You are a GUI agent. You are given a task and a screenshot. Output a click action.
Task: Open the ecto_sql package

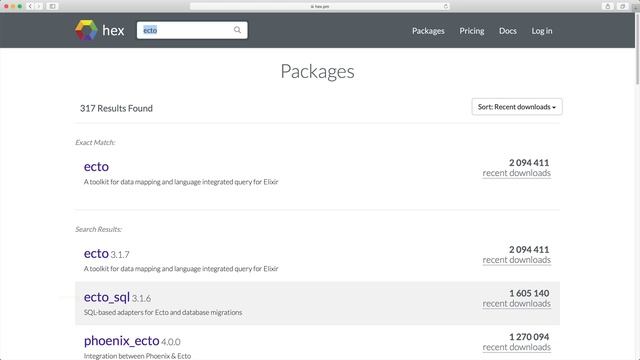[x=107, y=298]
